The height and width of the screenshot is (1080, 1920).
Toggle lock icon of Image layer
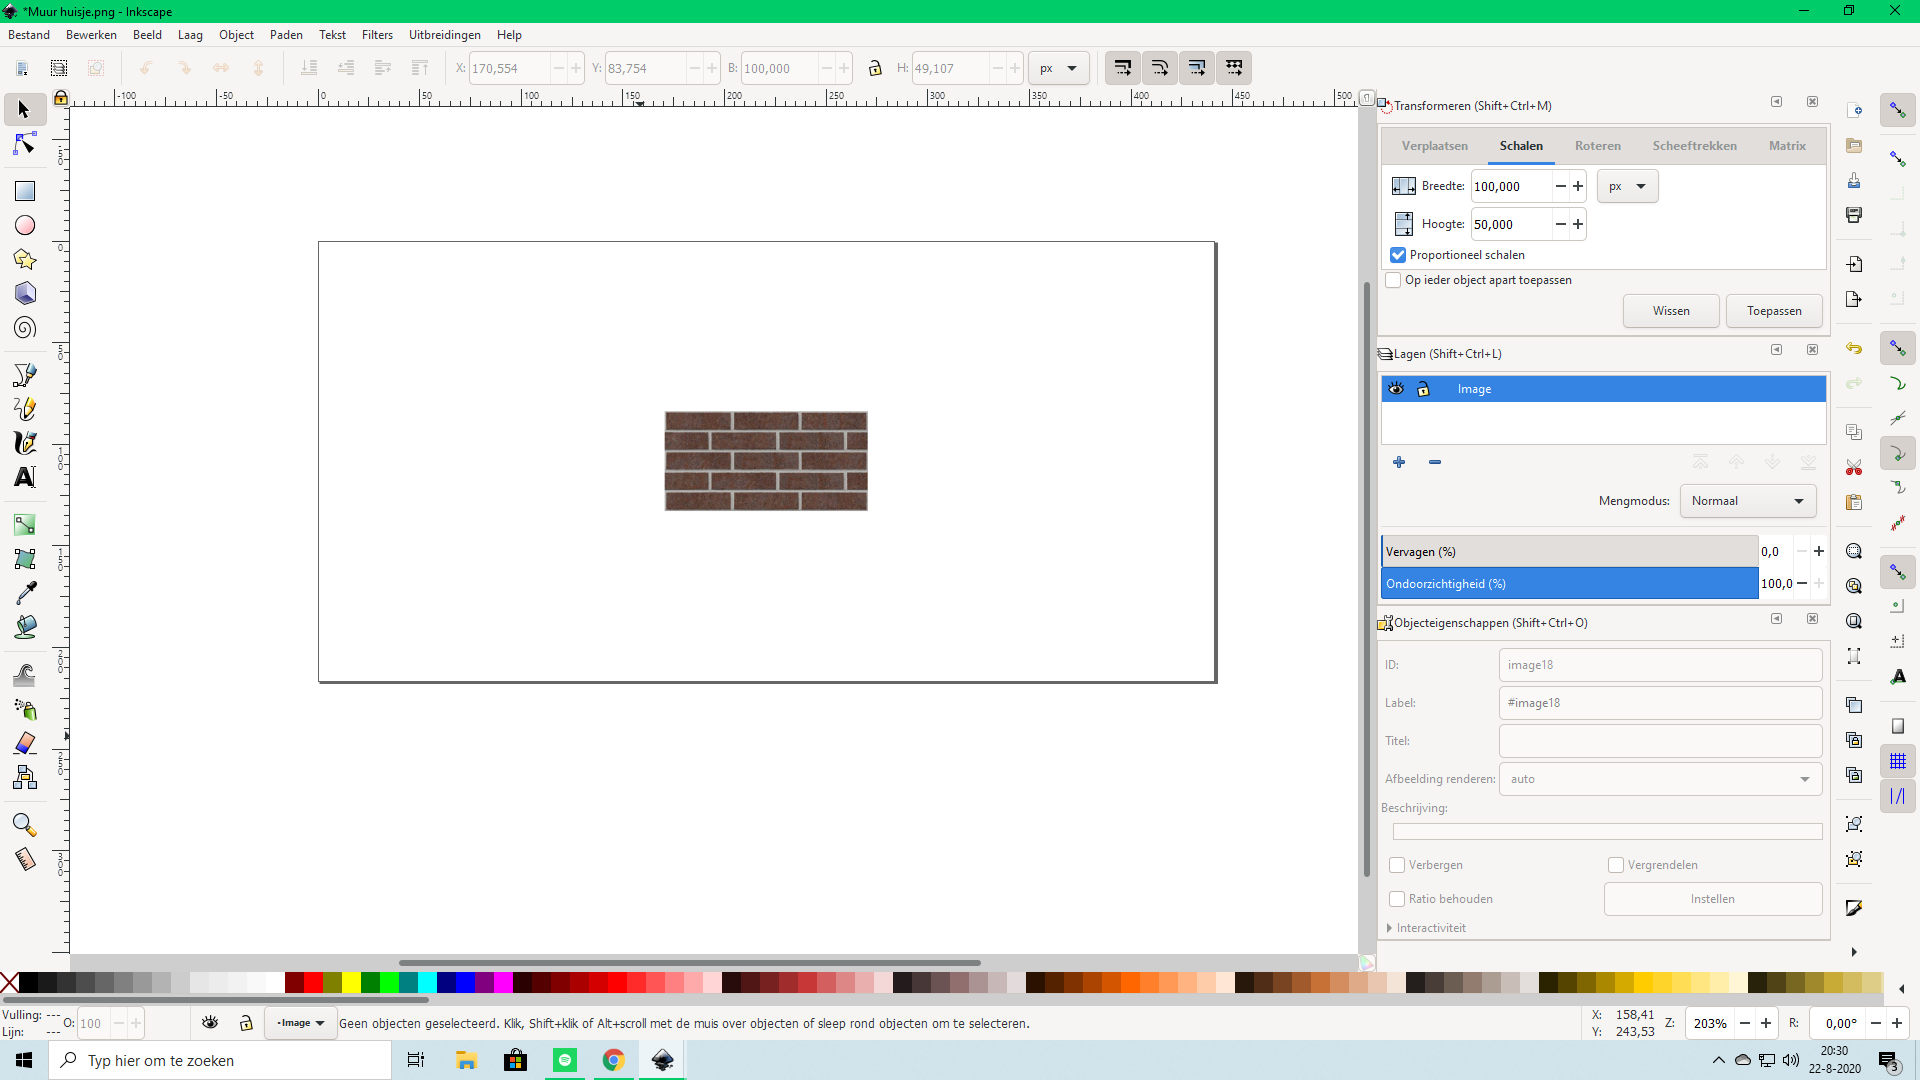(x=1423, y=389)
